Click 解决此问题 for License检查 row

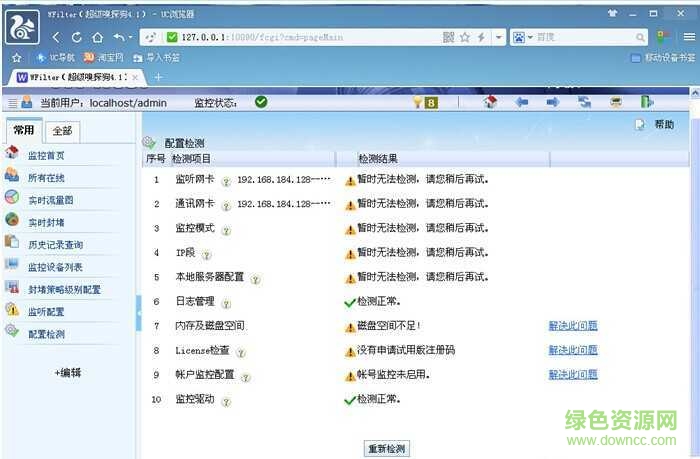point(573,351)
